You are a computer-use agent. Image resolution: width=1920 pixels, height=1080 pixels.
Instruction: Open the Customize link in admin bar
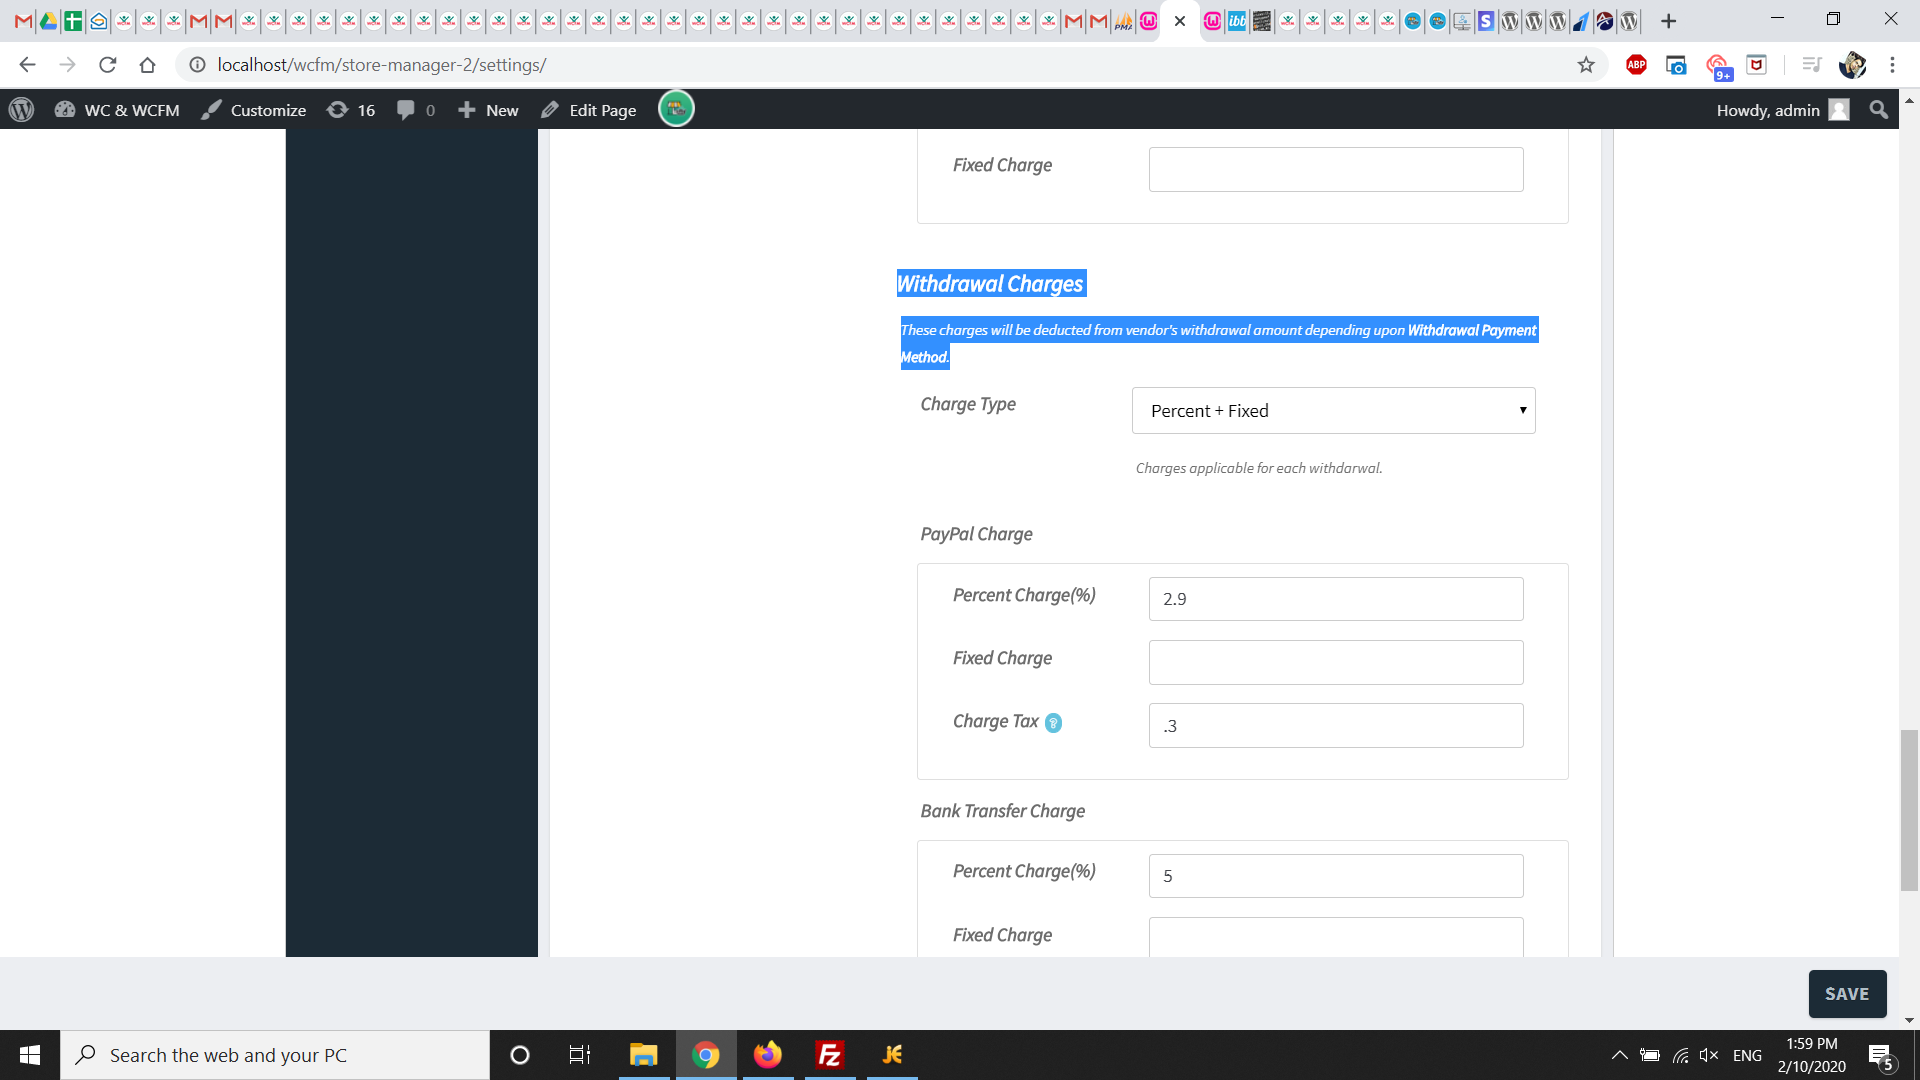coord(254,110)
